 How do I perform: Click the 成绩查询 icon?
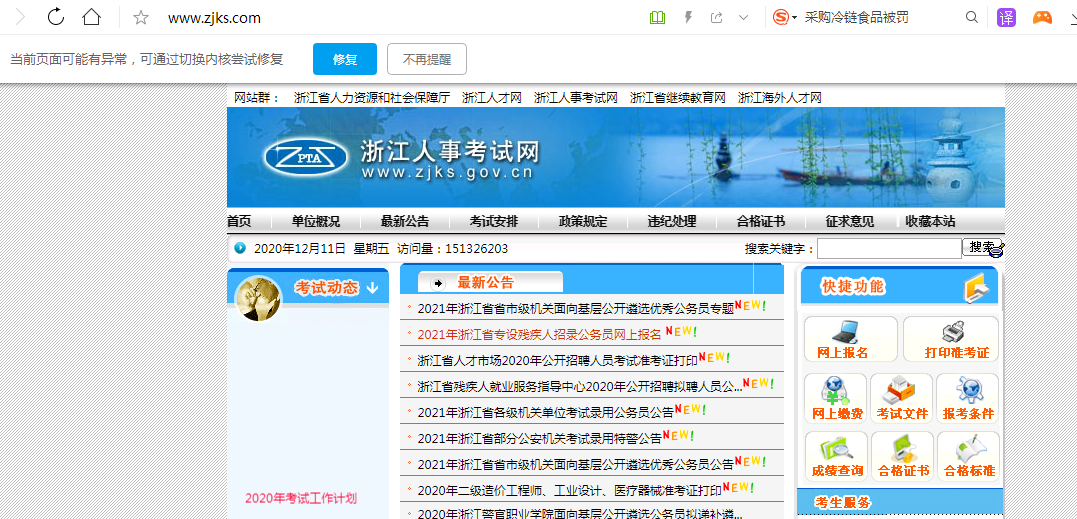(836, 449)
